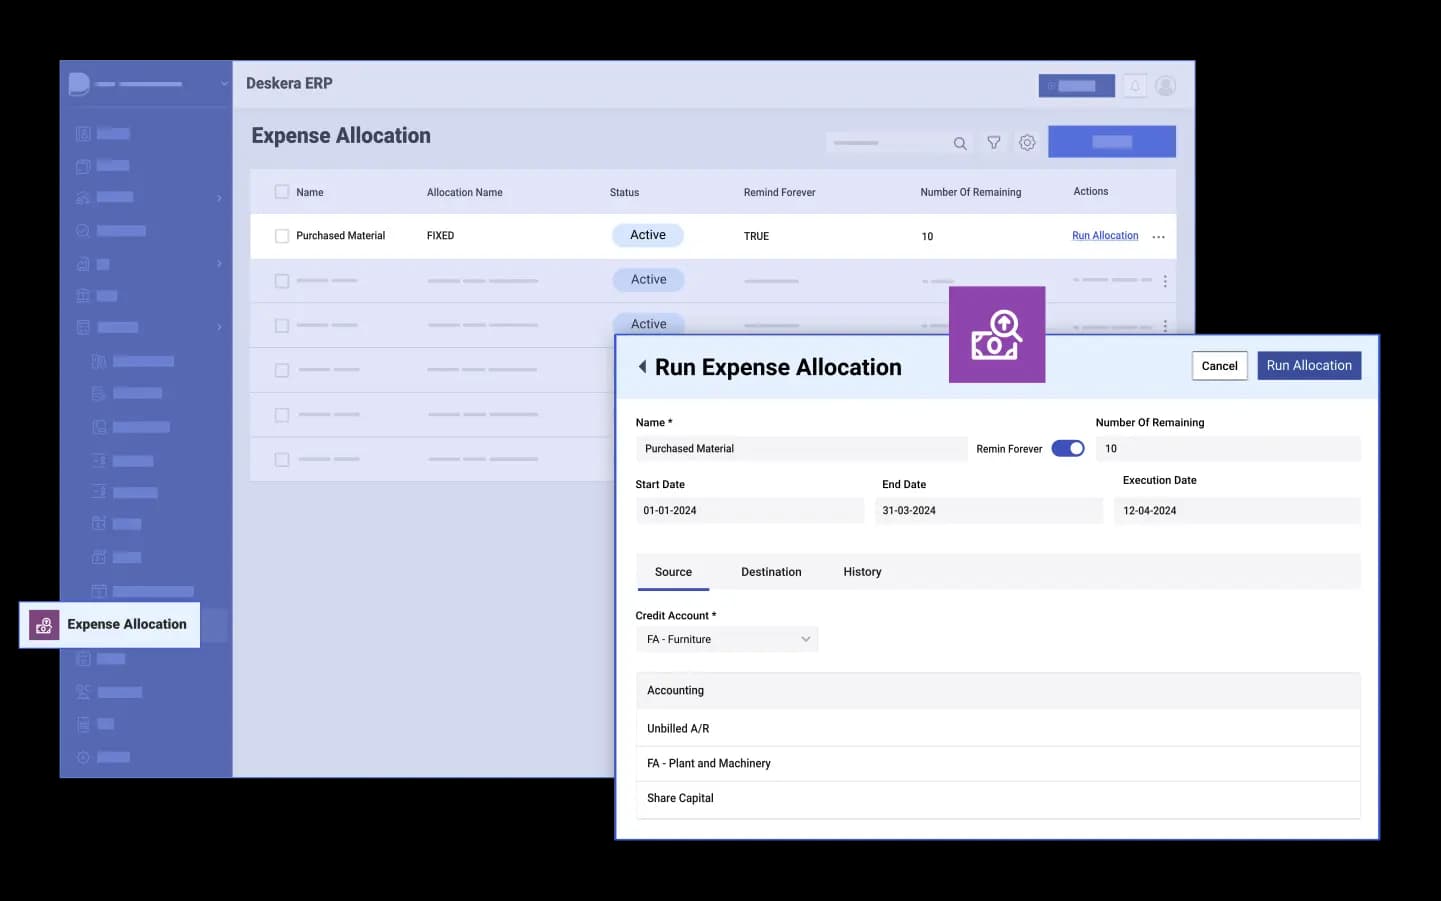Switch to the Destination tab

coord(771,572)
